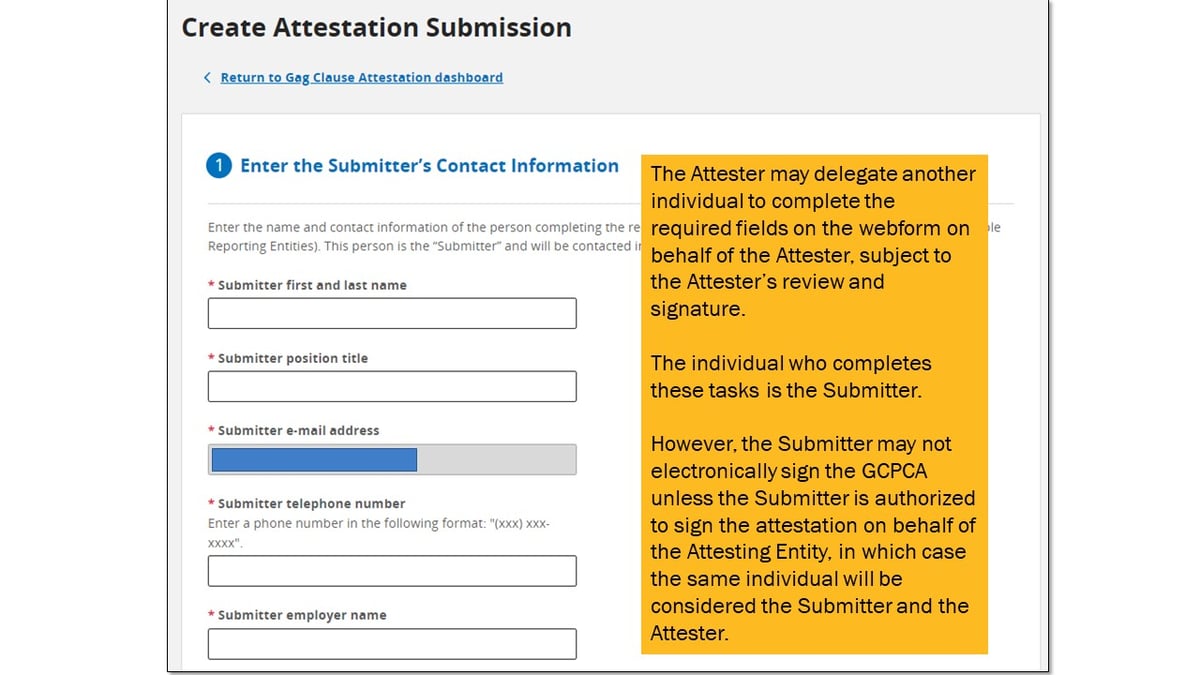Click inside the Submitter employer name field
Image resolution: width=1200 pixels, height=675 pixels.
[391, 643]
